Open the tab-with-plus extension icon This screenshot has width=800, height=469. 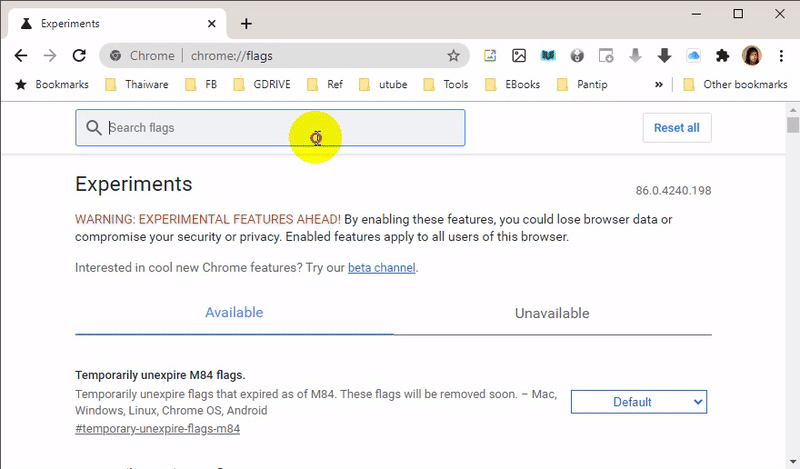tap(606, 56)
